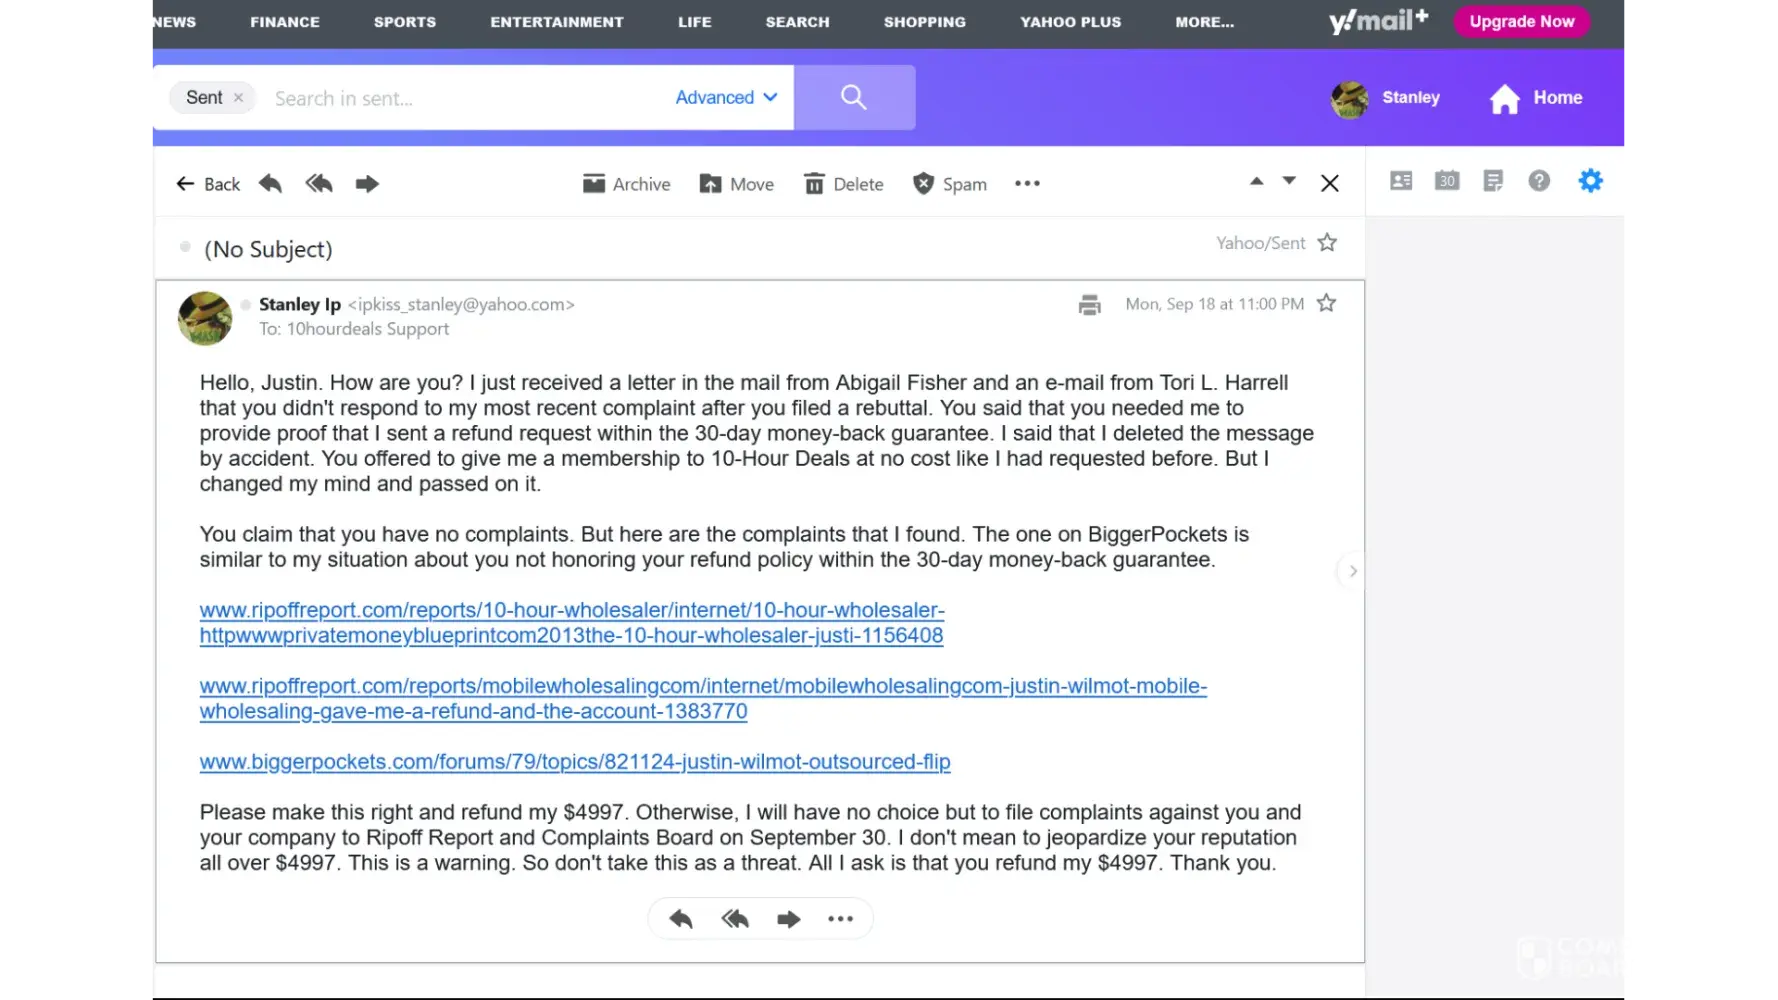The width and height of the screenshot is (1778, 1000).
Task: Open the Finance menu item
Action: [x=285, y=22]
